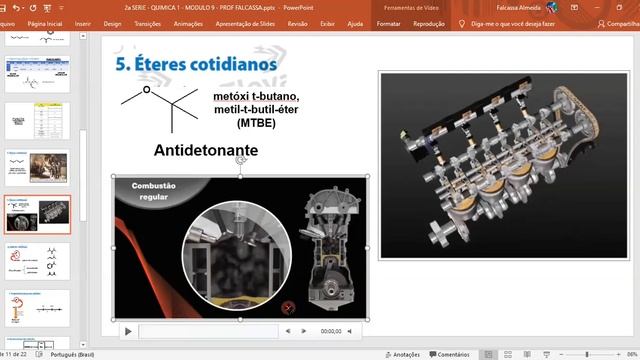640x360 pixels.
Task: Click the video rotation handle
Action: tap(240, 160)
